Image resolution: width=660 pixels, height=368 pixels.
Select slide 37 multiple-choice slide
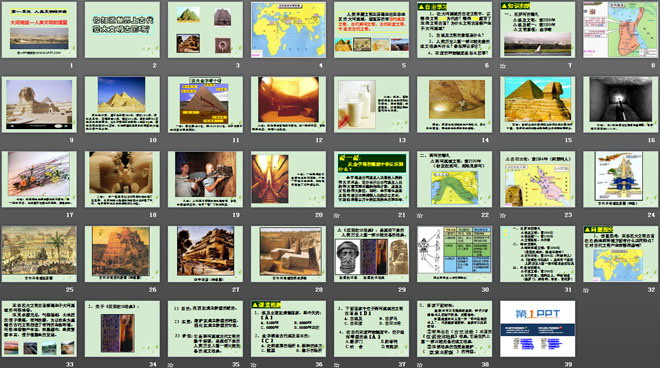[x=372, y=329]
